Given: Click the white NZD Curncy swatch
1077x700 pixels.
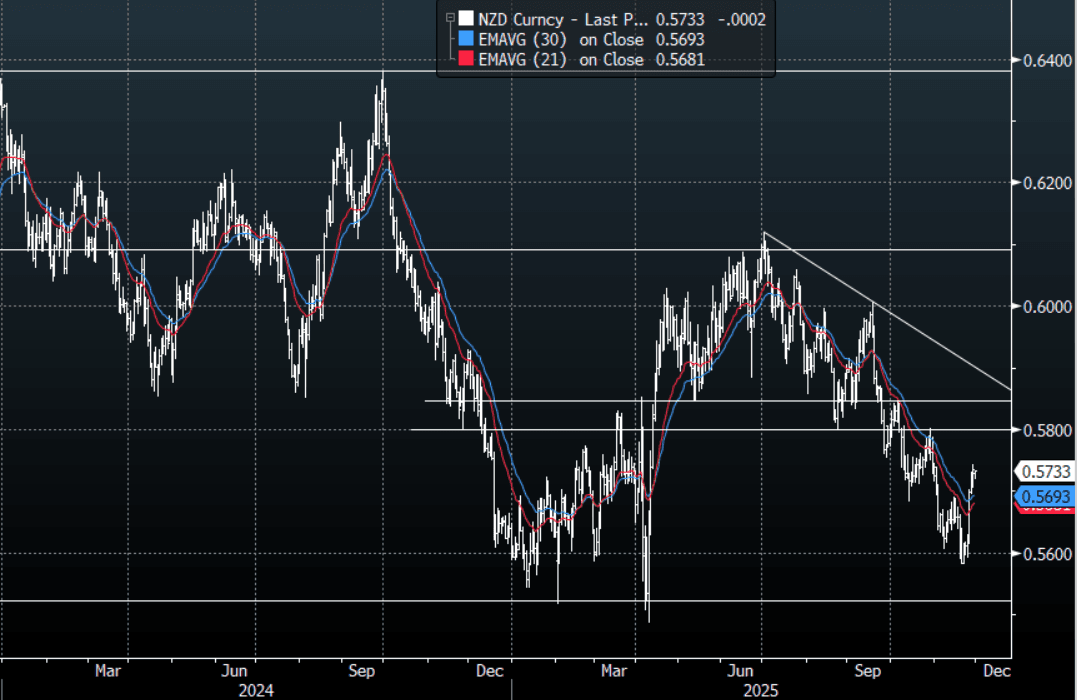Looking at the screenshot, I should tap(466, 19).
